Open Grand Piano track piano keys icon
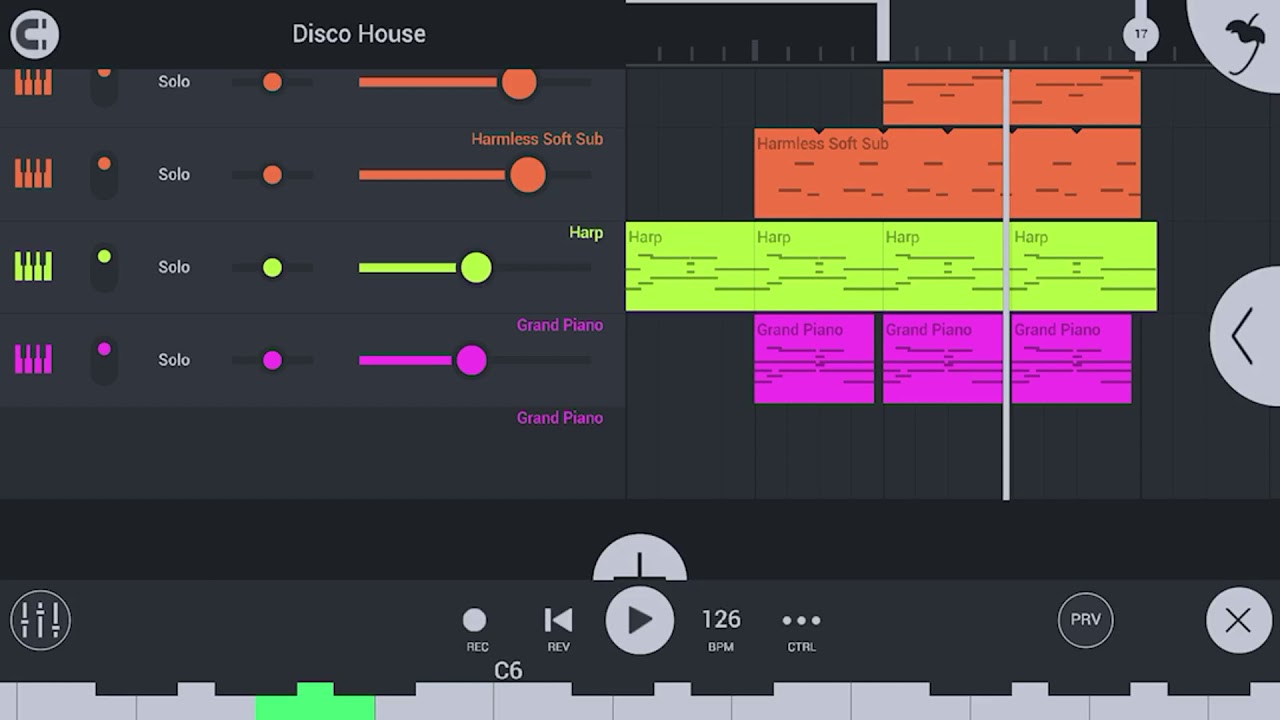The image size is (1280, 720). point(33,359)
